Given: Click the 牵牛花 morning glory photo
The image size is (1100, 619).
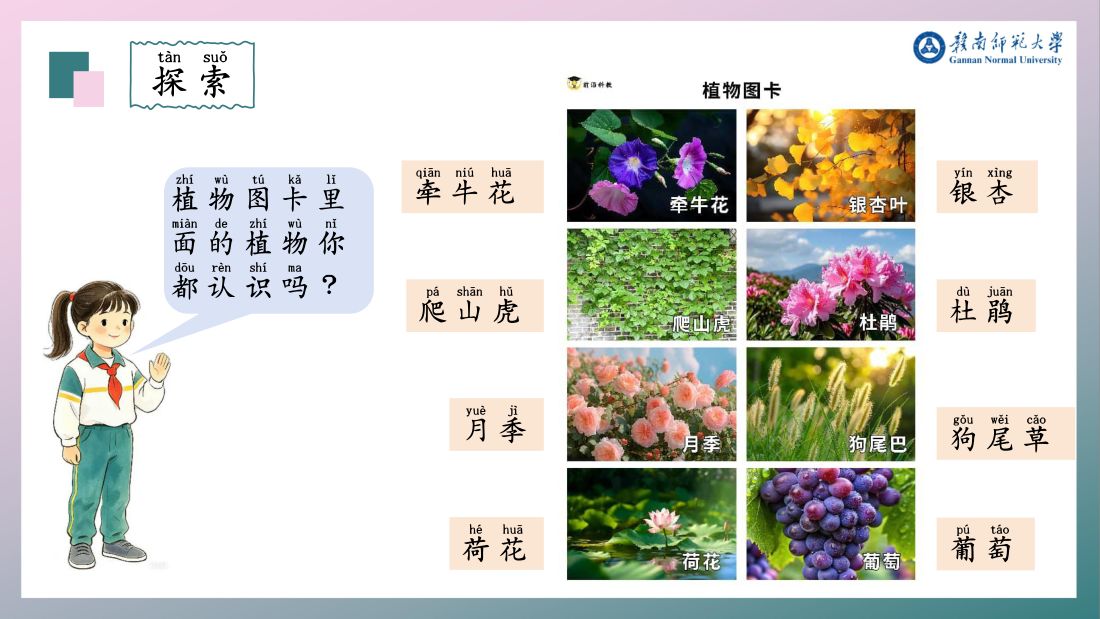Looking at the screenshot, I should (652, 166).
